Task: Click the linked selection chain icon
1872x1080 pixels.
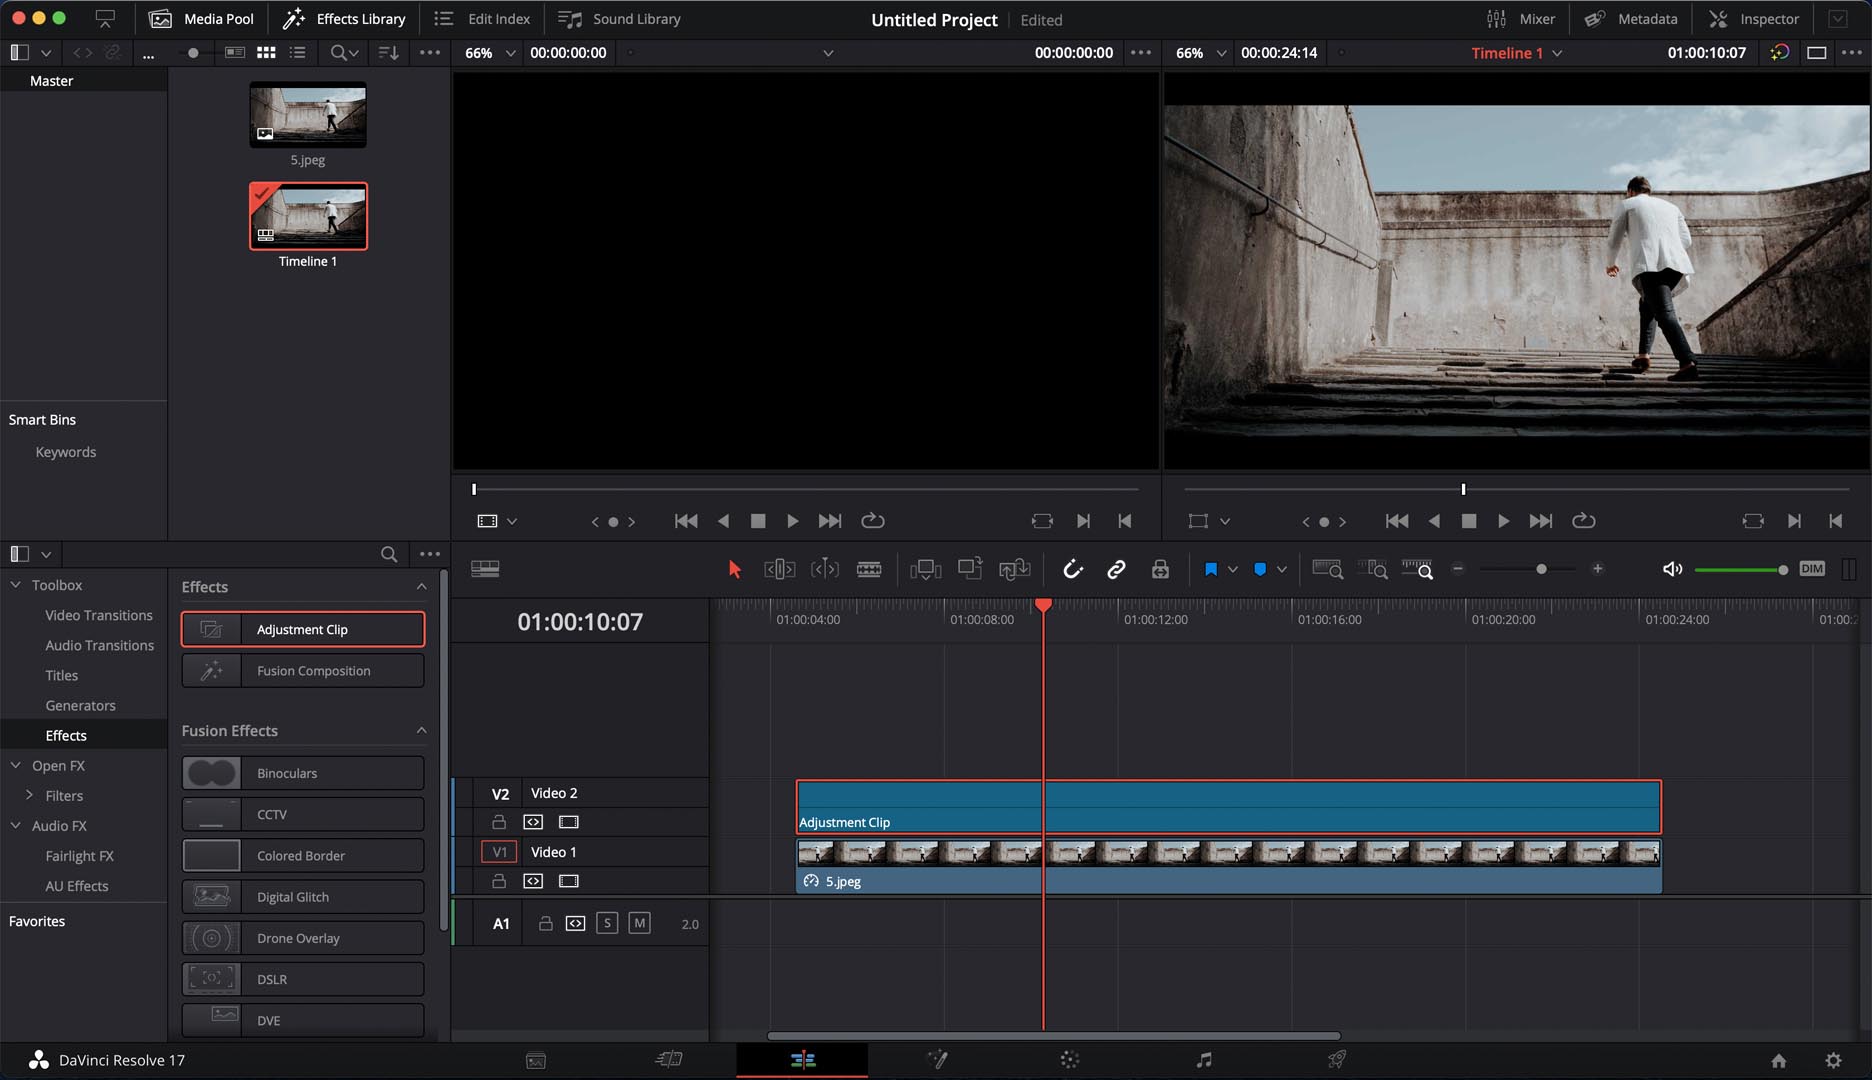Action: click(1116, 569)
